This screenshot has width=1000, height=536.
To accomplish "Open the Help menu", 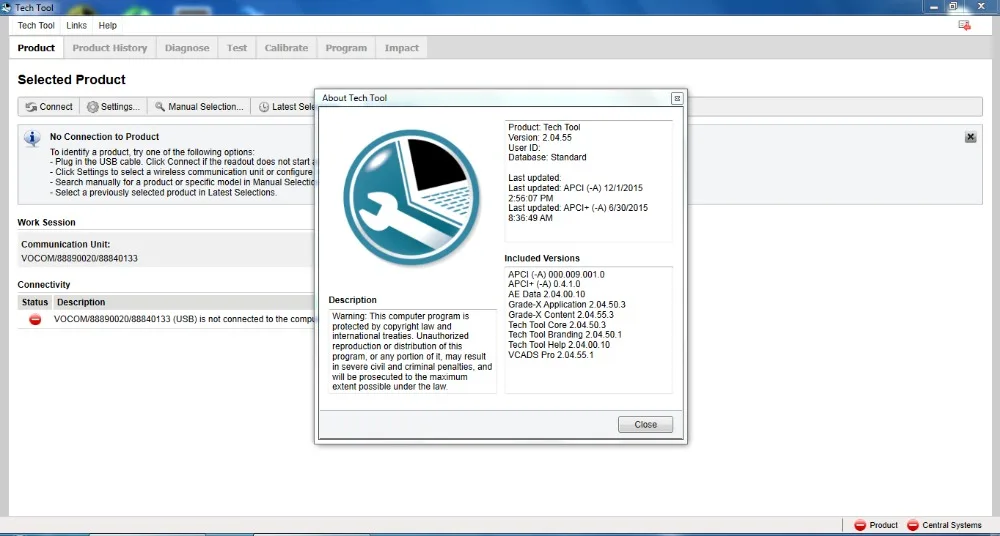I will 108,26.
